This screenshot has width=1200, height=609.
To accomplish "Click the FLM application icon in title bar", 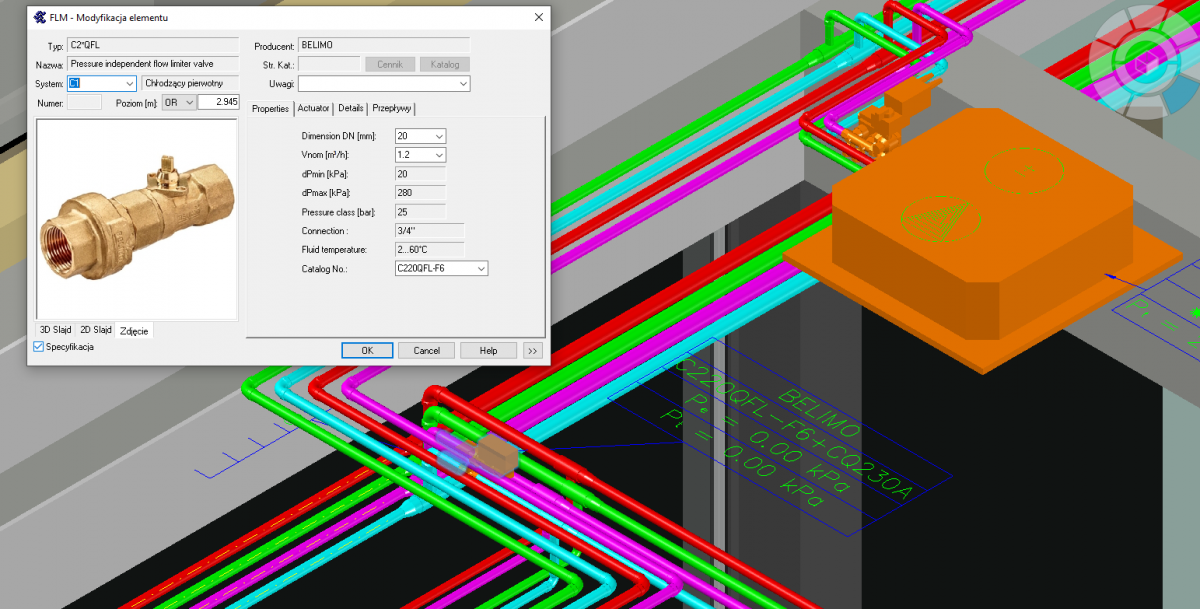I will [x=39, y=17].
